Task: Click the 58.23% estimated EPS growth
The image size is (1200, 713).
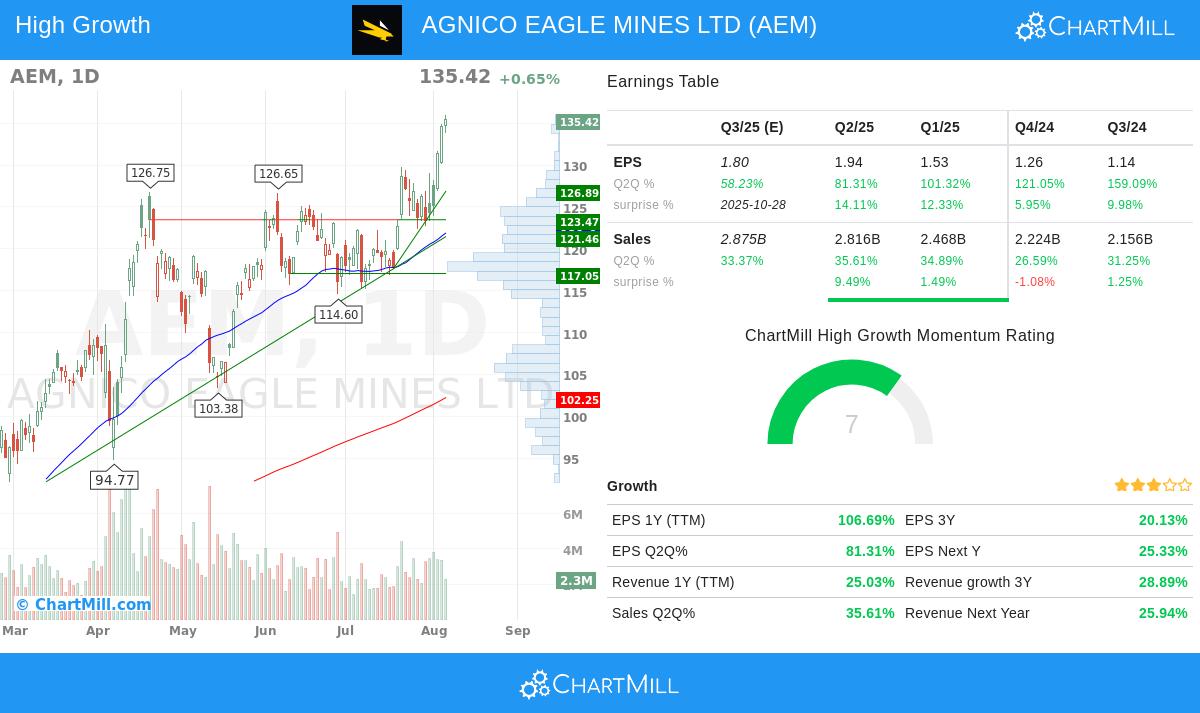Action: point(742,184)
